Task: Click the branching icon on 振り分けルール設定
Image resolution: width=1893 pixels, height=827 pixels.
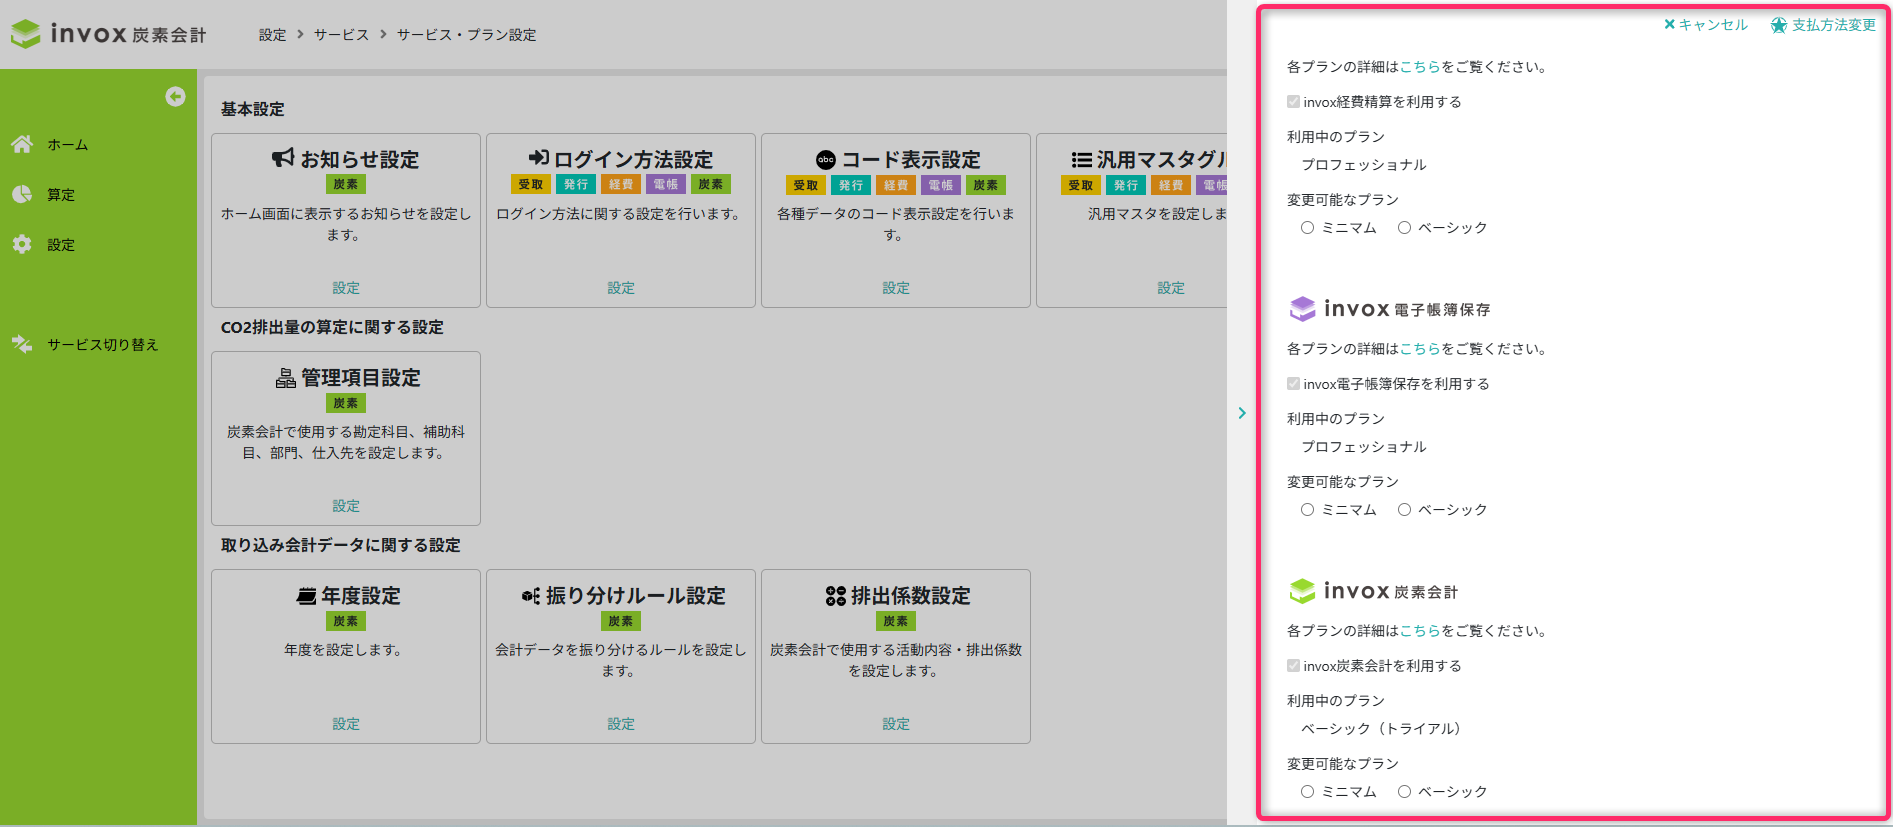Action: (x=531, y=596)
